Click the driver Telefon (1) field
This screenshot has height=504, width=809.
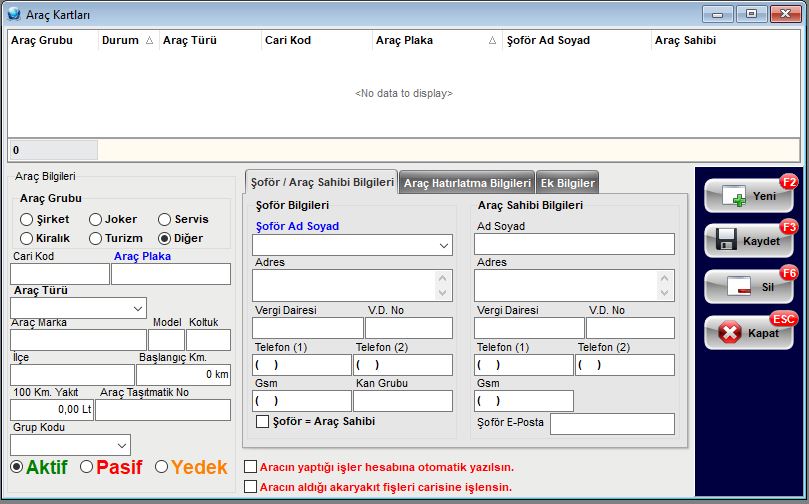pyautogui.click(x=302, y=365)
